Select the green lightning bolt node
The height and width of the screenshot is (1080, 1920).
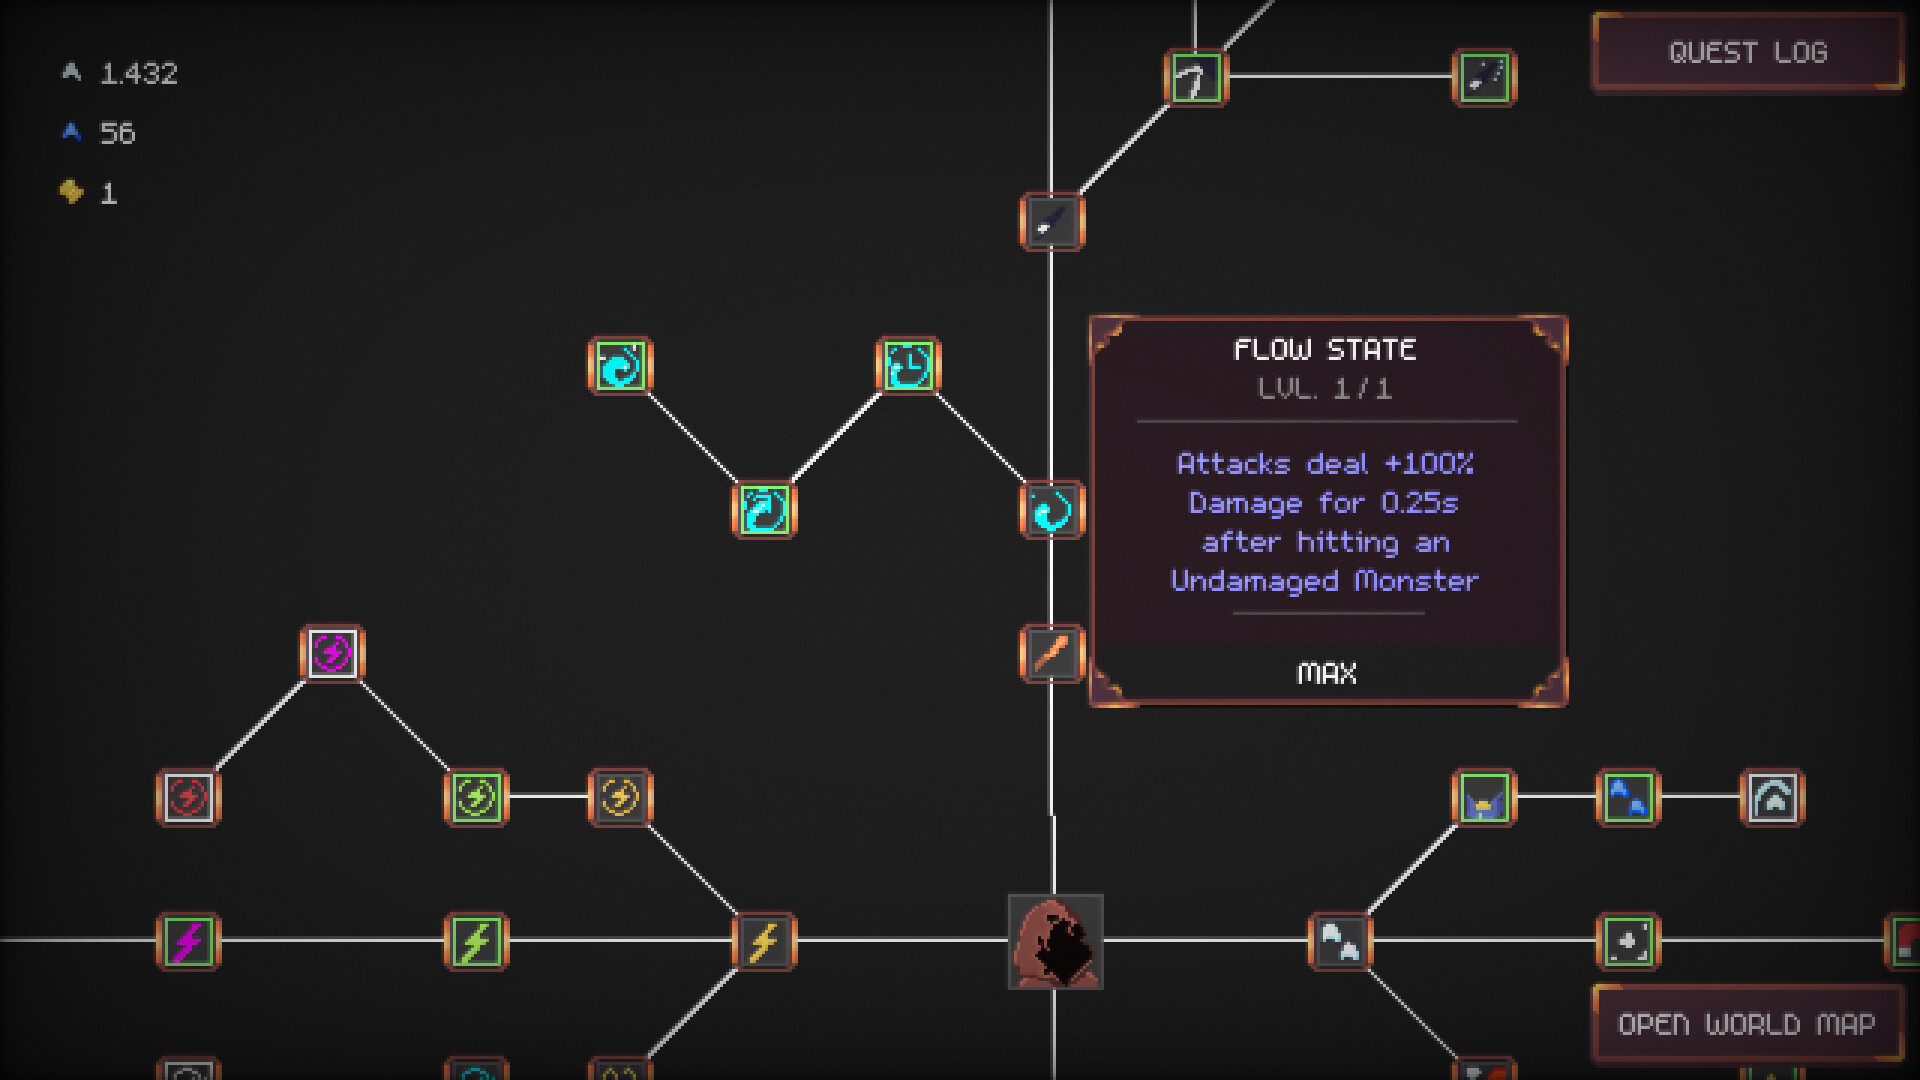point(476,941)
